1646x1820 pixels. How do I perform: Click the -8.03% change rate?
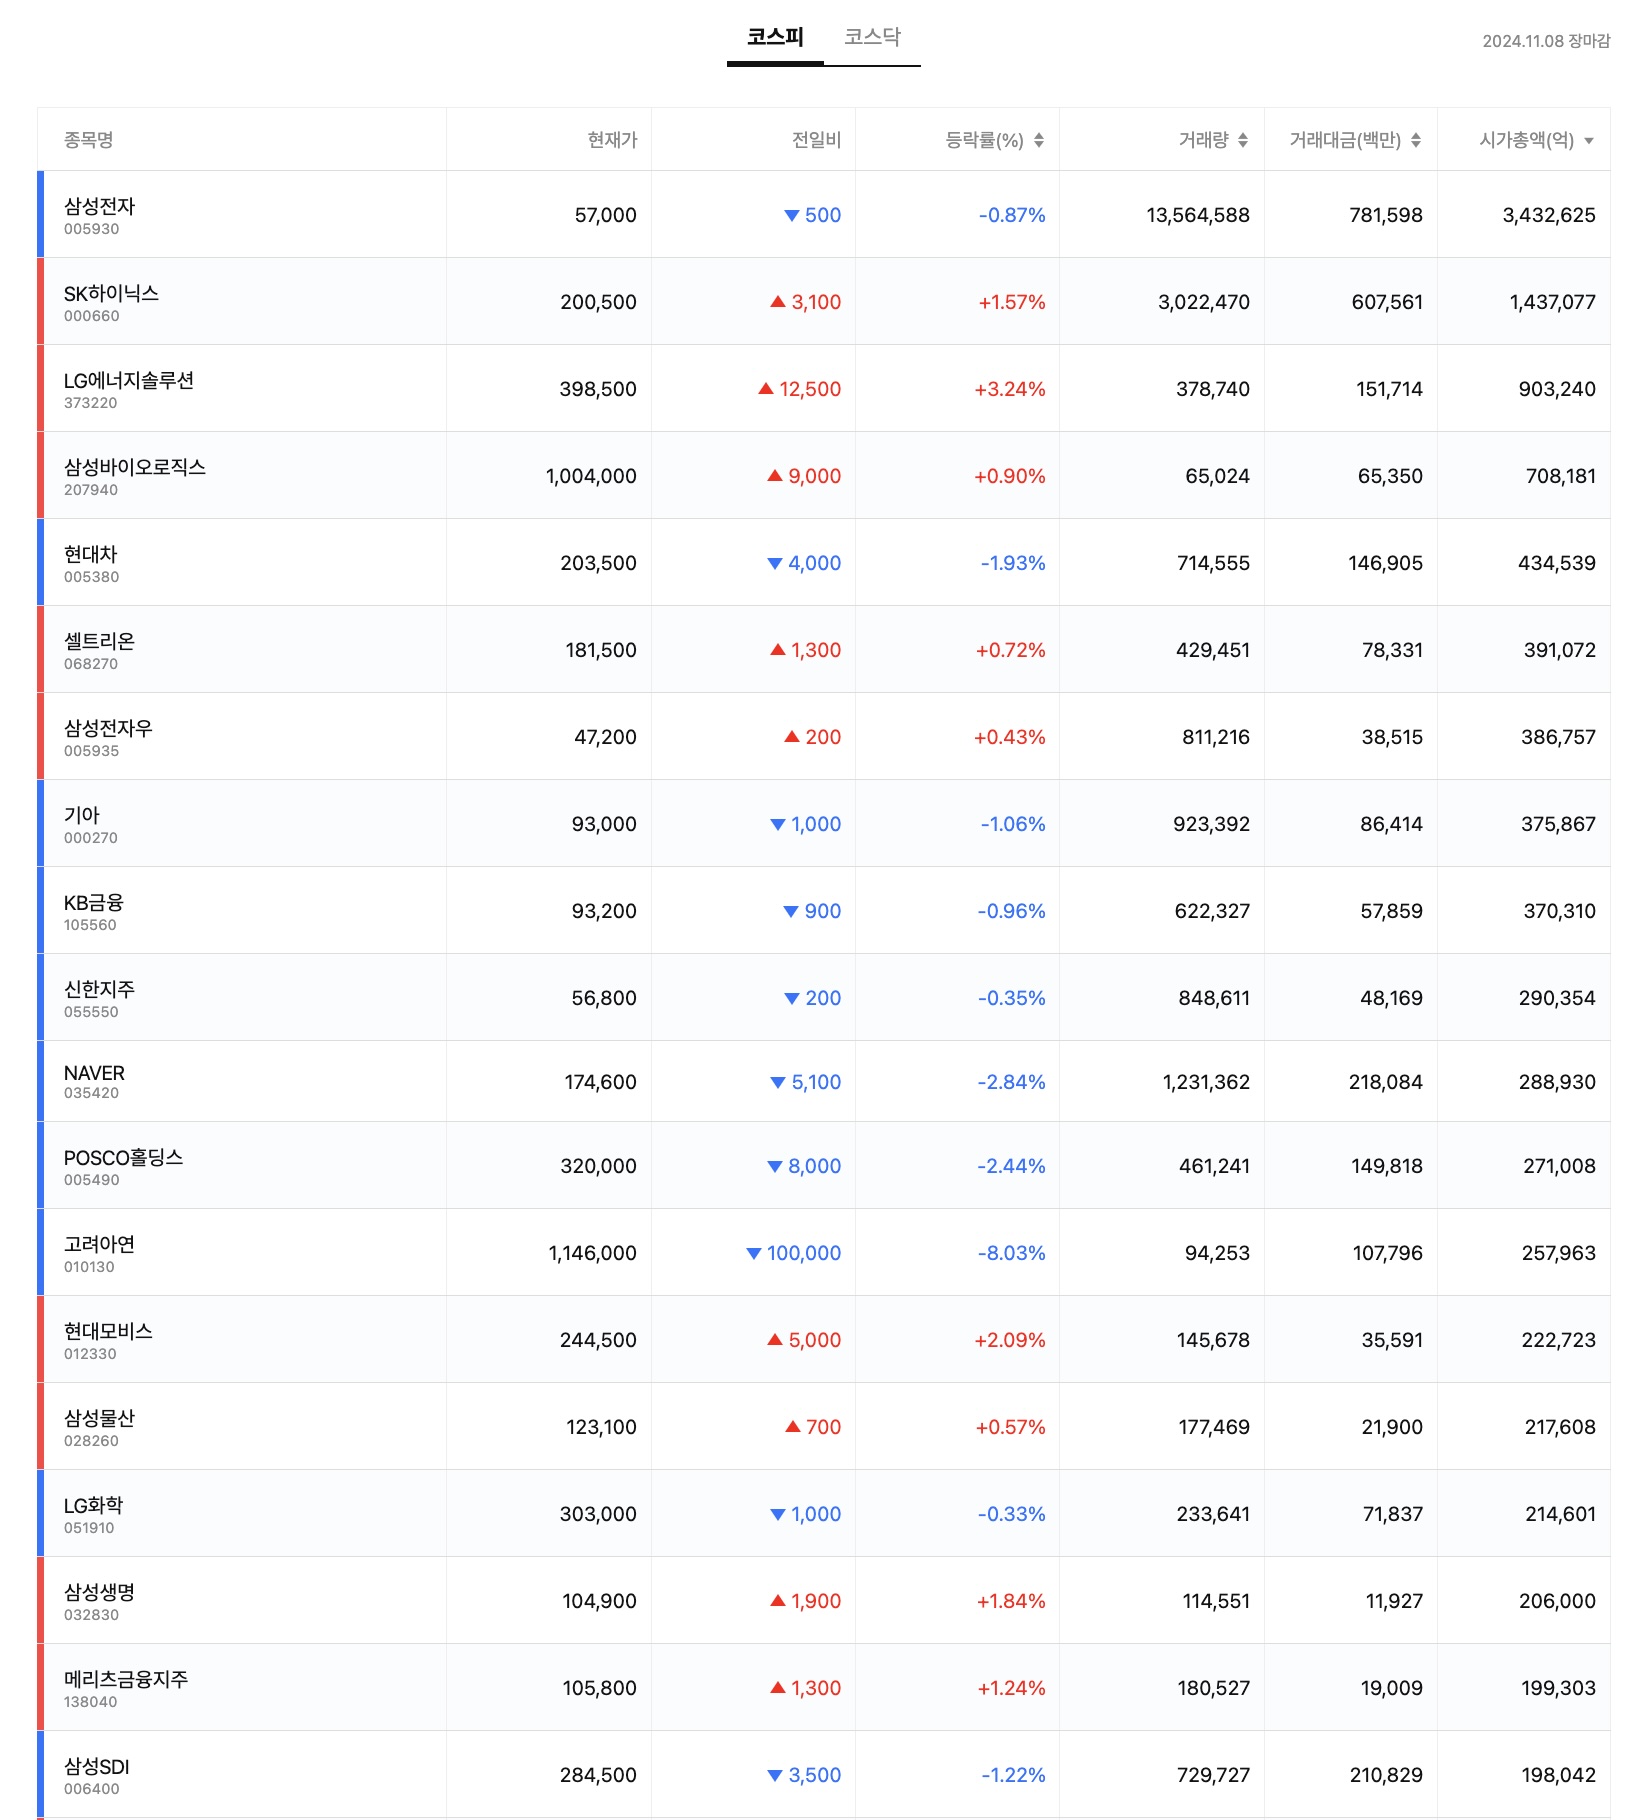tap(1012, 1253)
